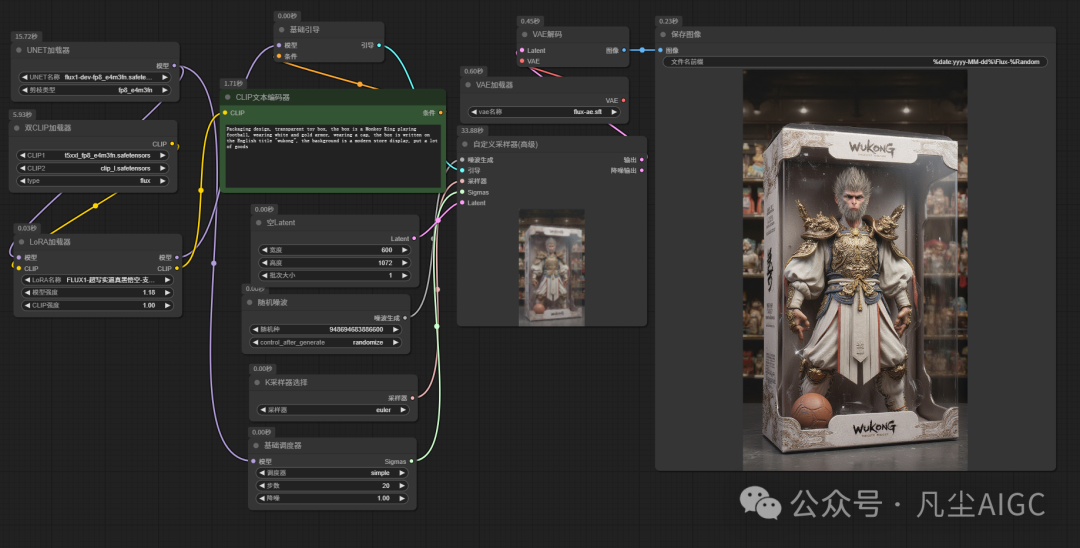Click the 15.72秒 time badge

27,36
